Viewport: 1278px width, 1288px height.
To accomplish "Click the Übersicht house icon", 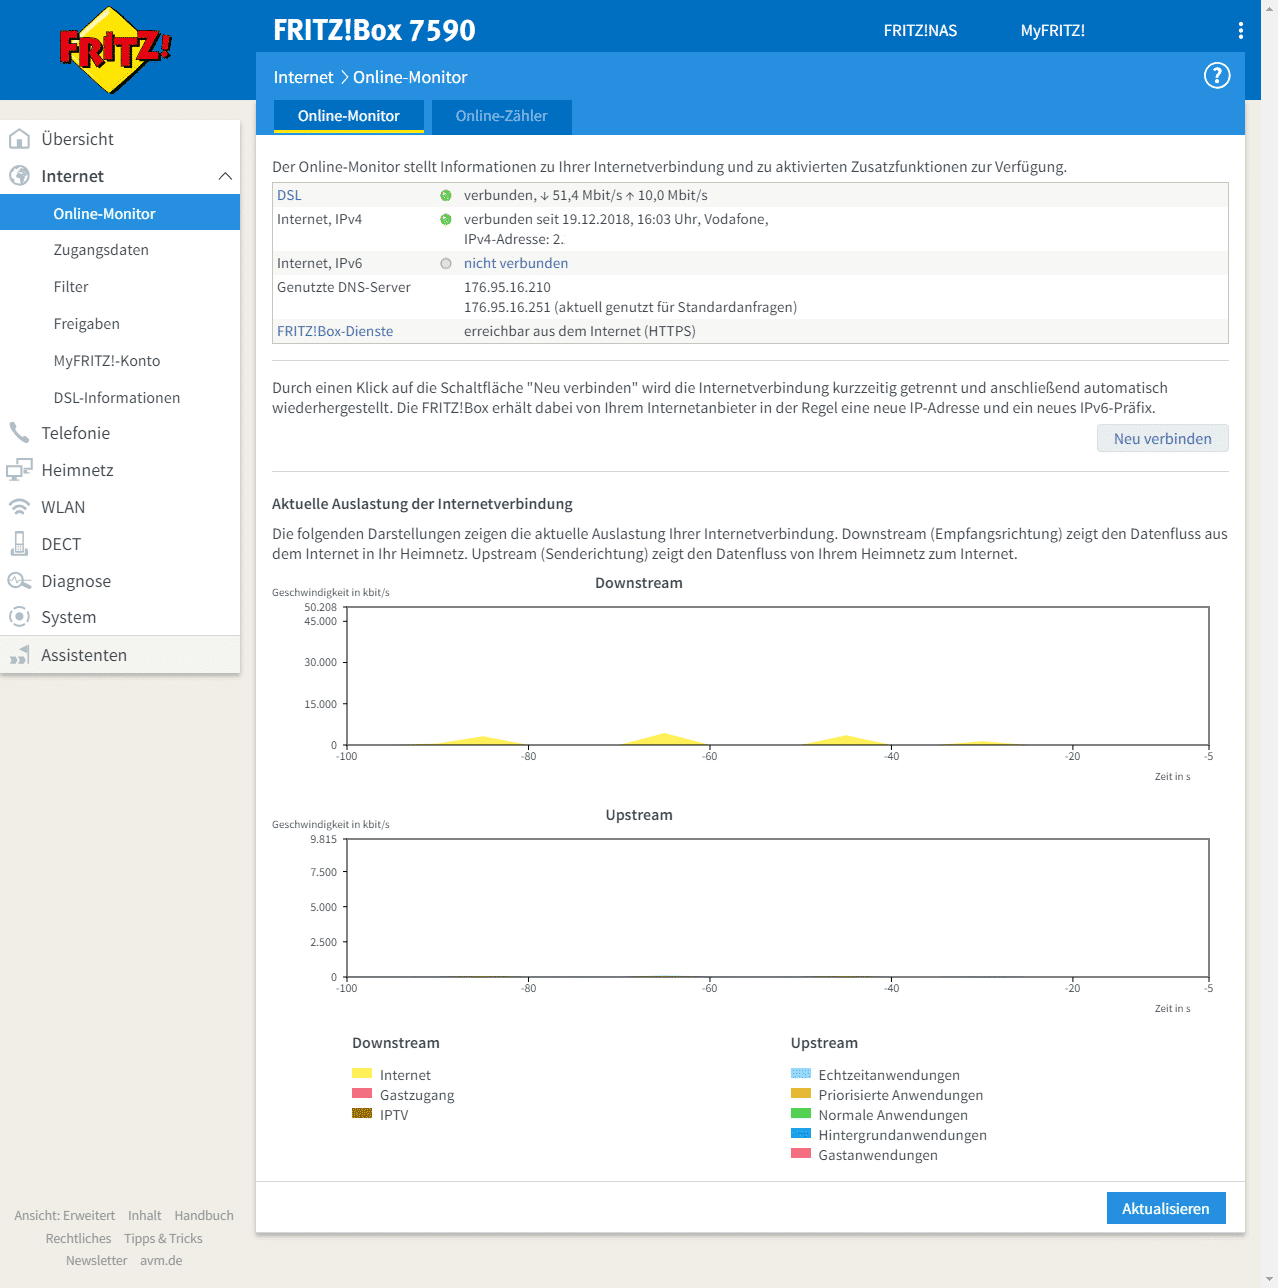I will pos(19,139).
